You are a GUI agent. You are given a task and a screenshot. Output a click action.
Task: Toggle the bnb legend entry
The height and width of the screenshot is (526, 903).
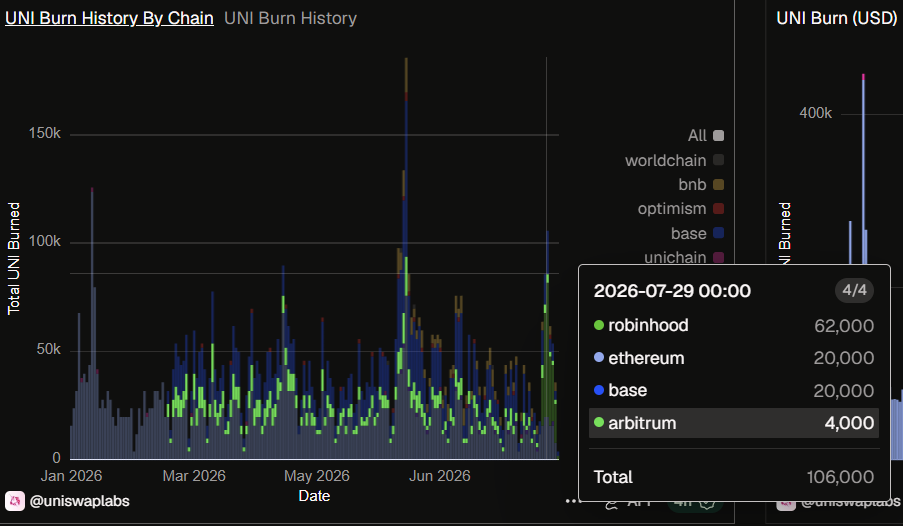click(x=701, y=184)
